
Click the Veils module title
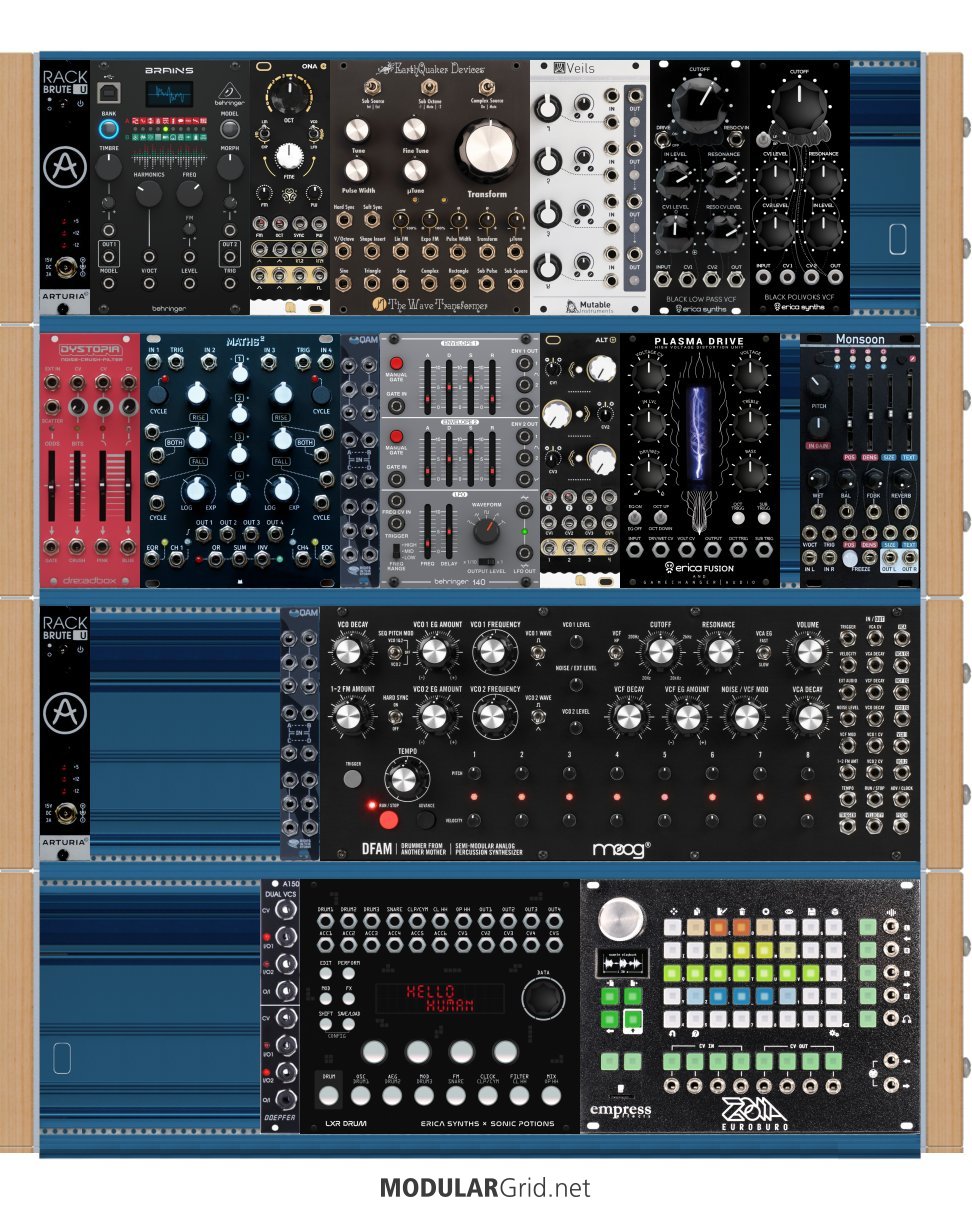point(581,69)
